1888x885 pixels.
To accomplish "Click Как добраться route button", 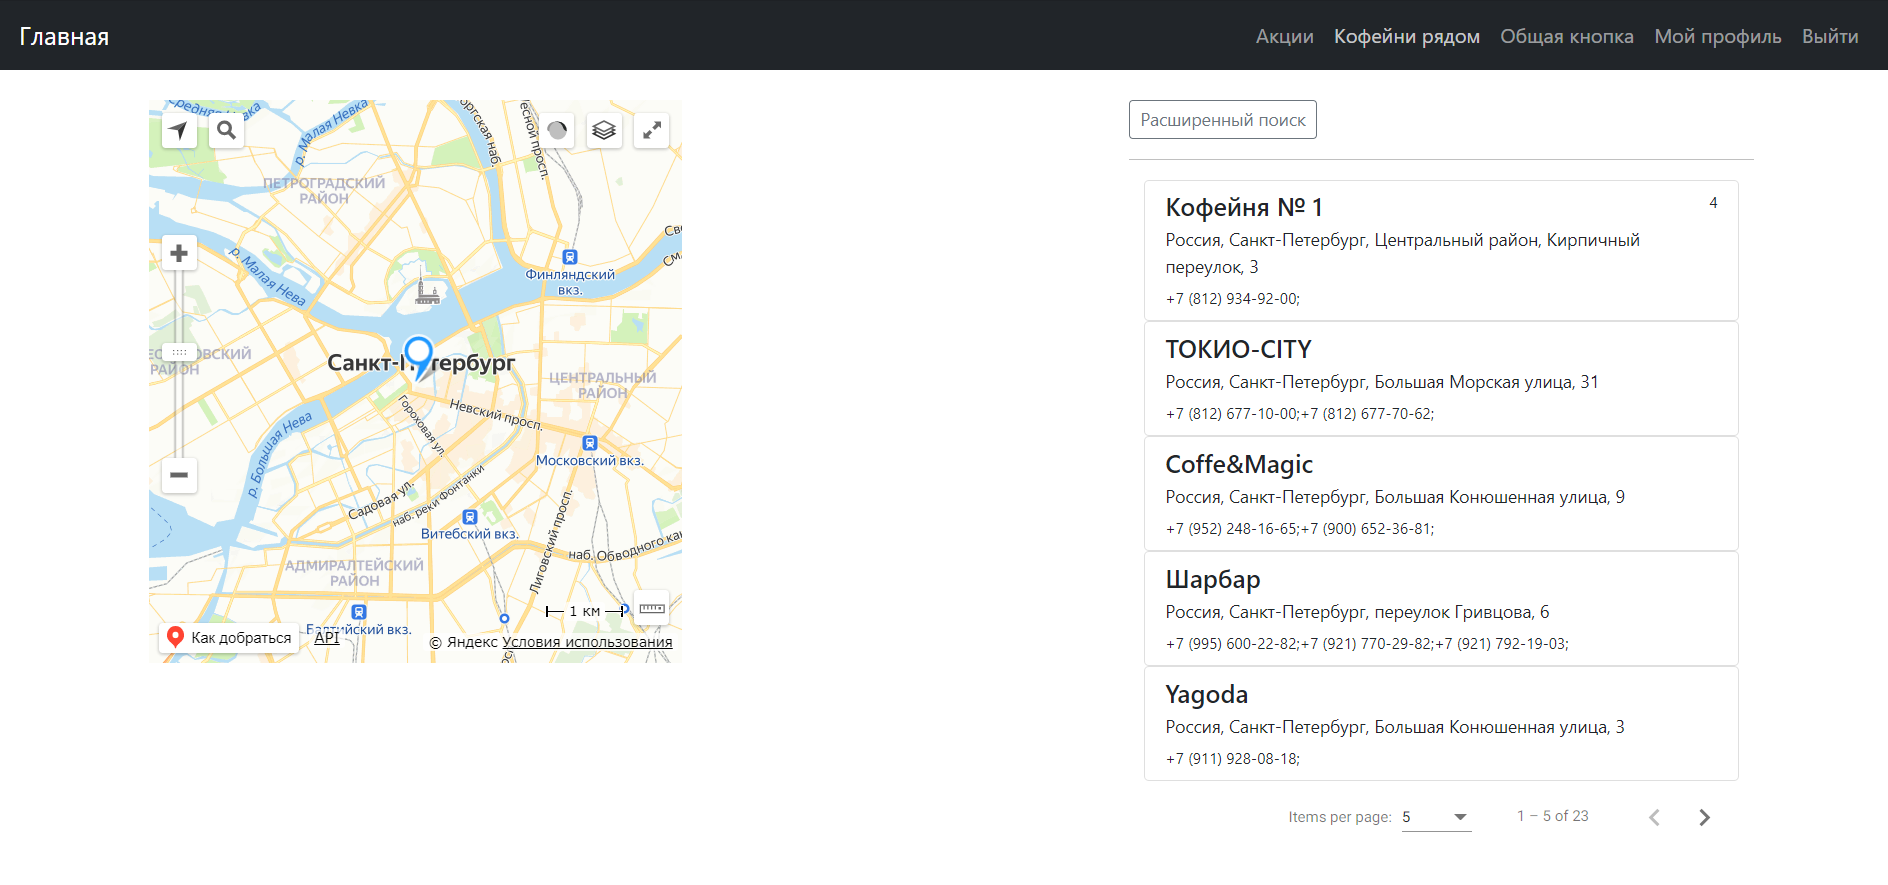I will (229, 637).
